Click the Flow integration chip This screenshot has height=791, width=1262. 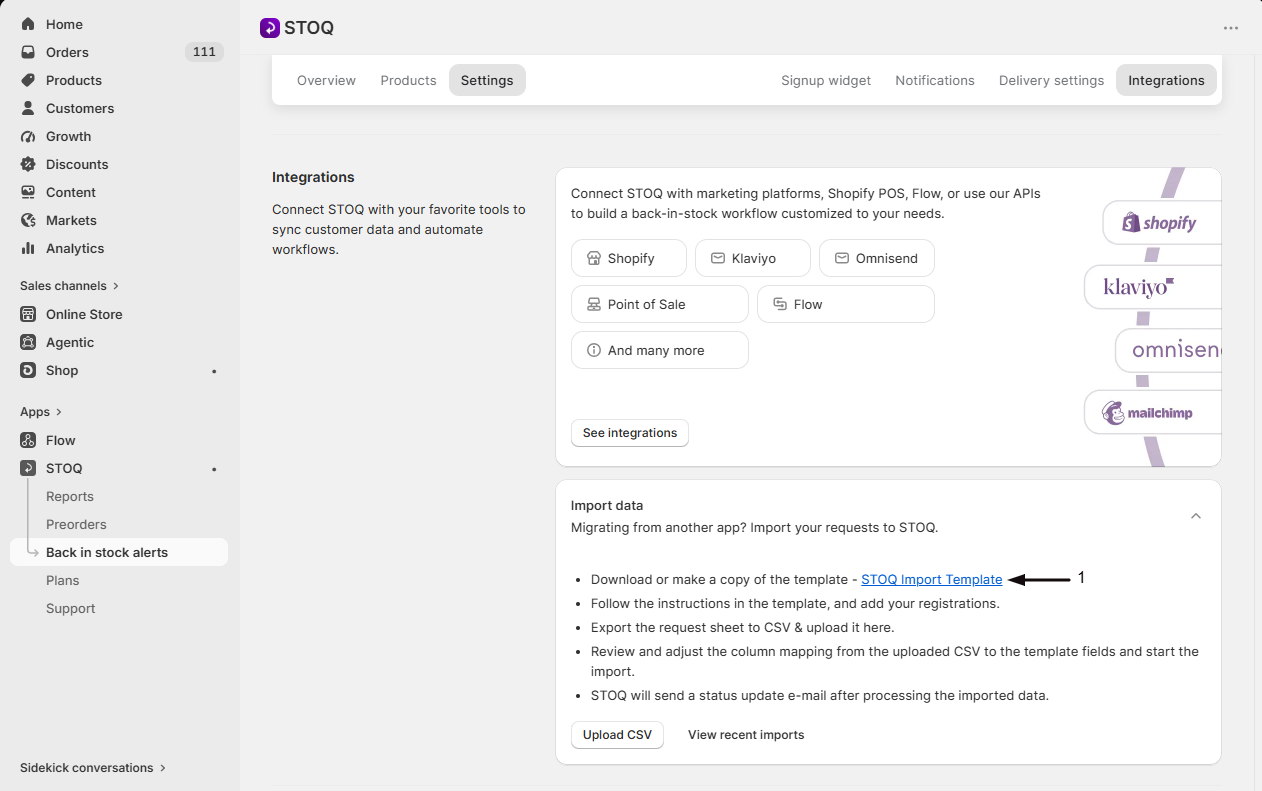(x=846, y=304)
